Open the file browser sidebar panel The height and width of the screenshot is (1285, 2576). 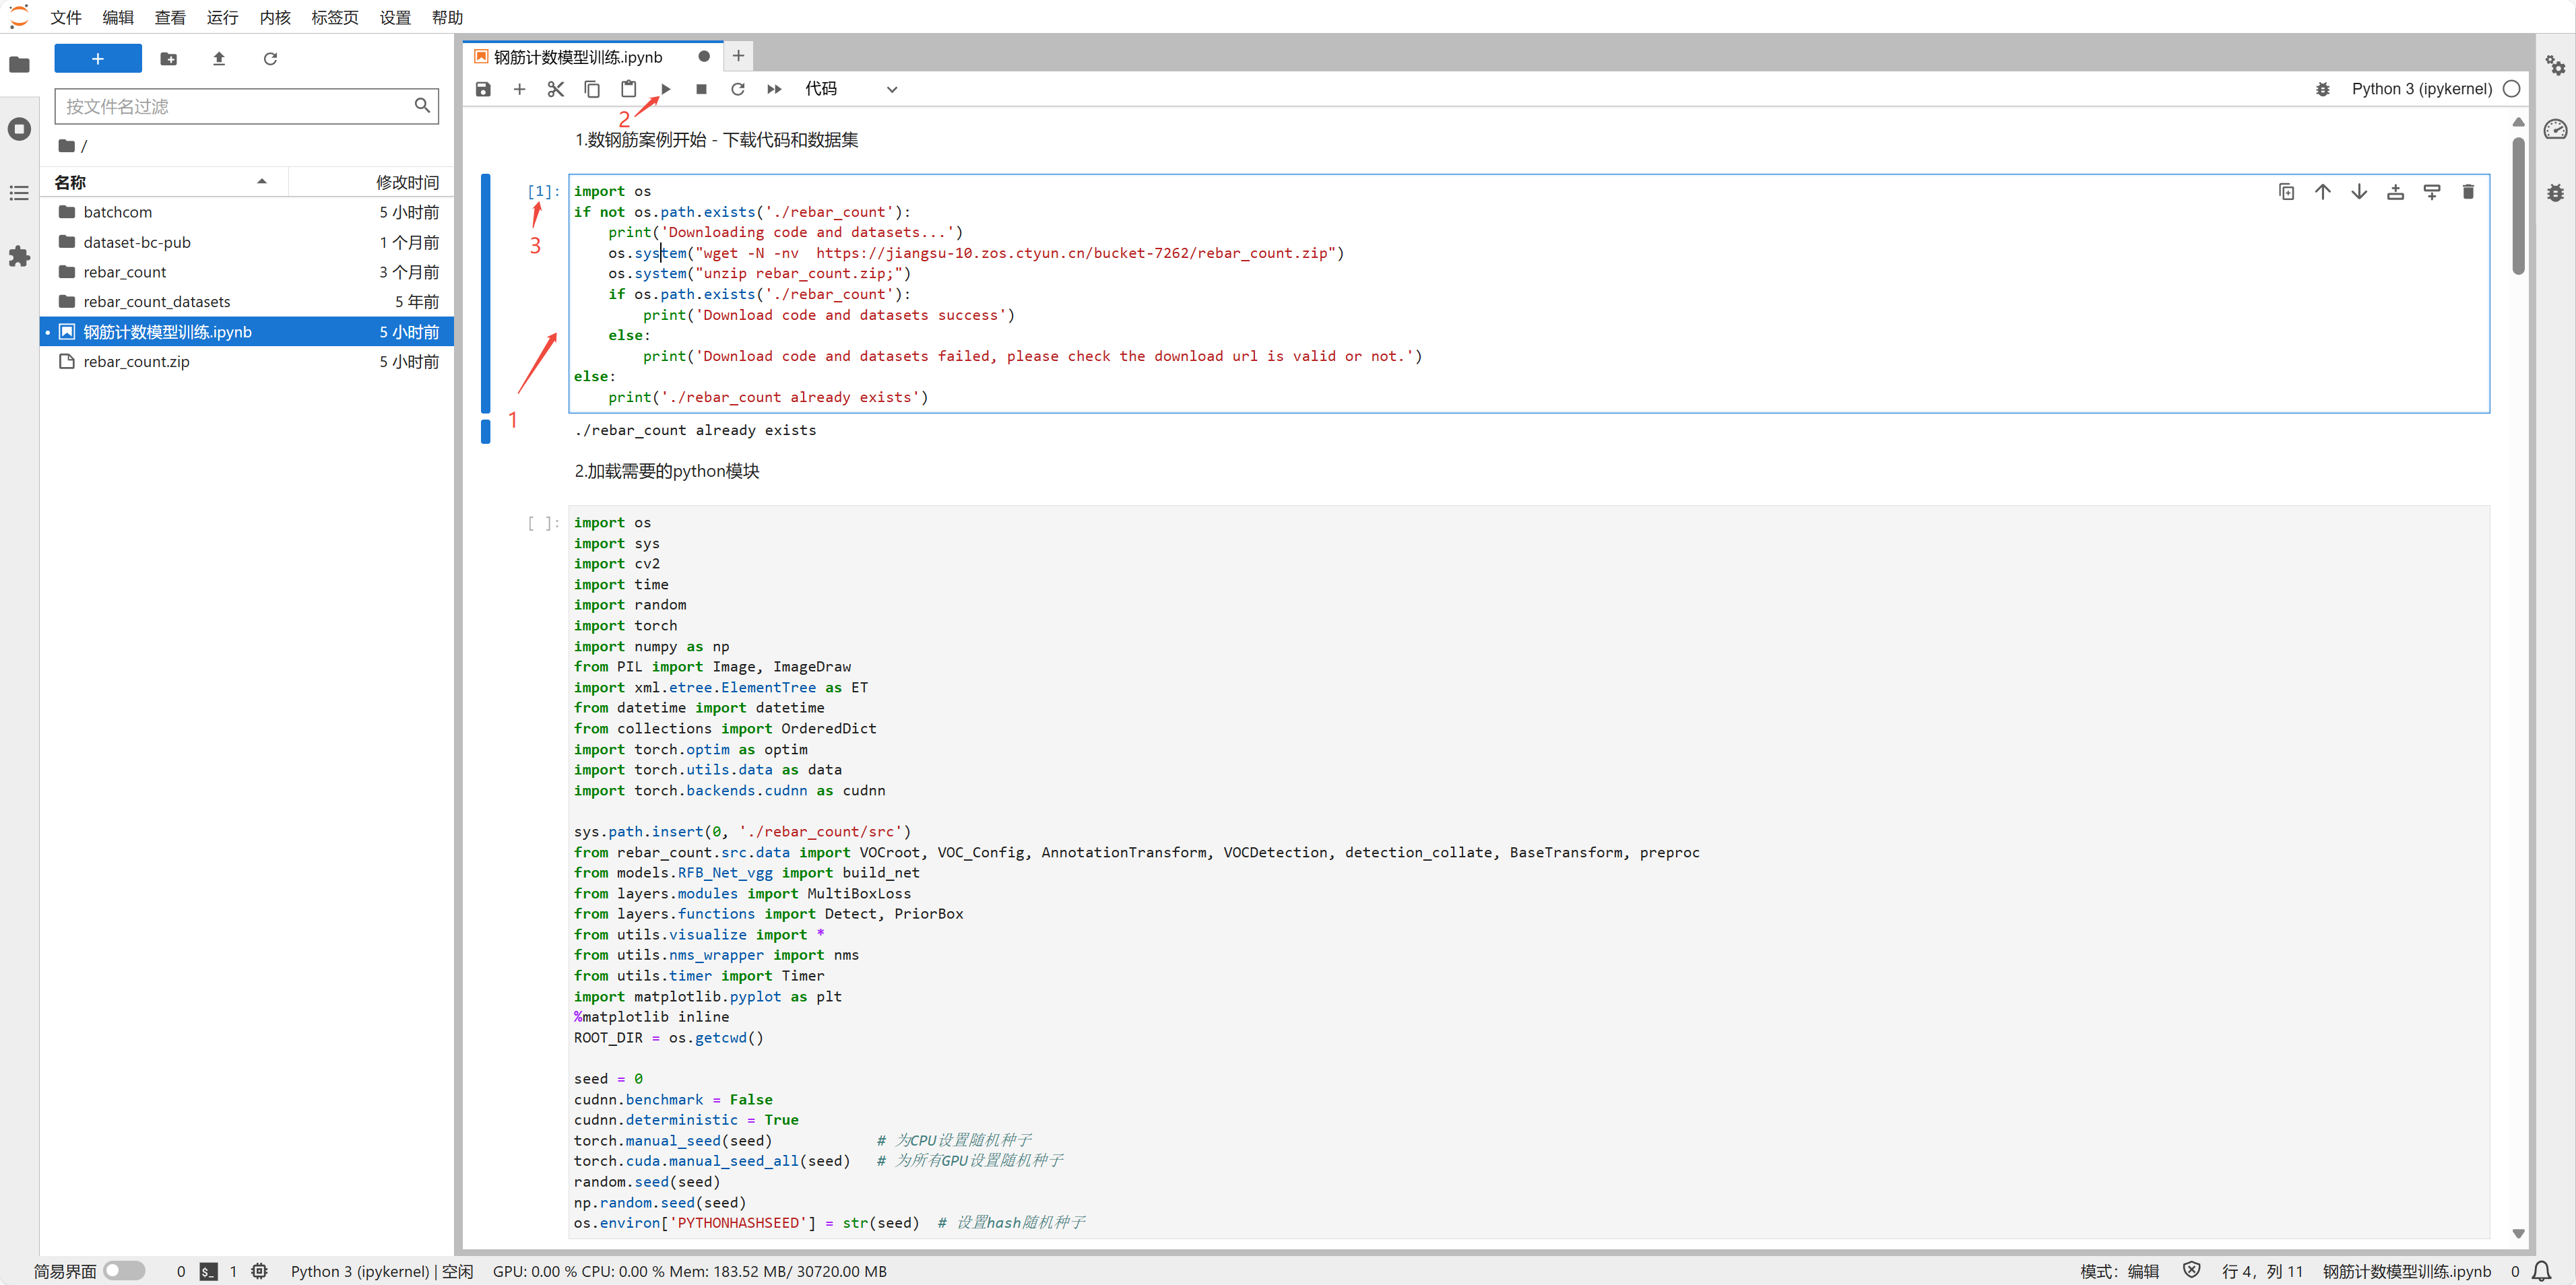[x=19, y=65]
